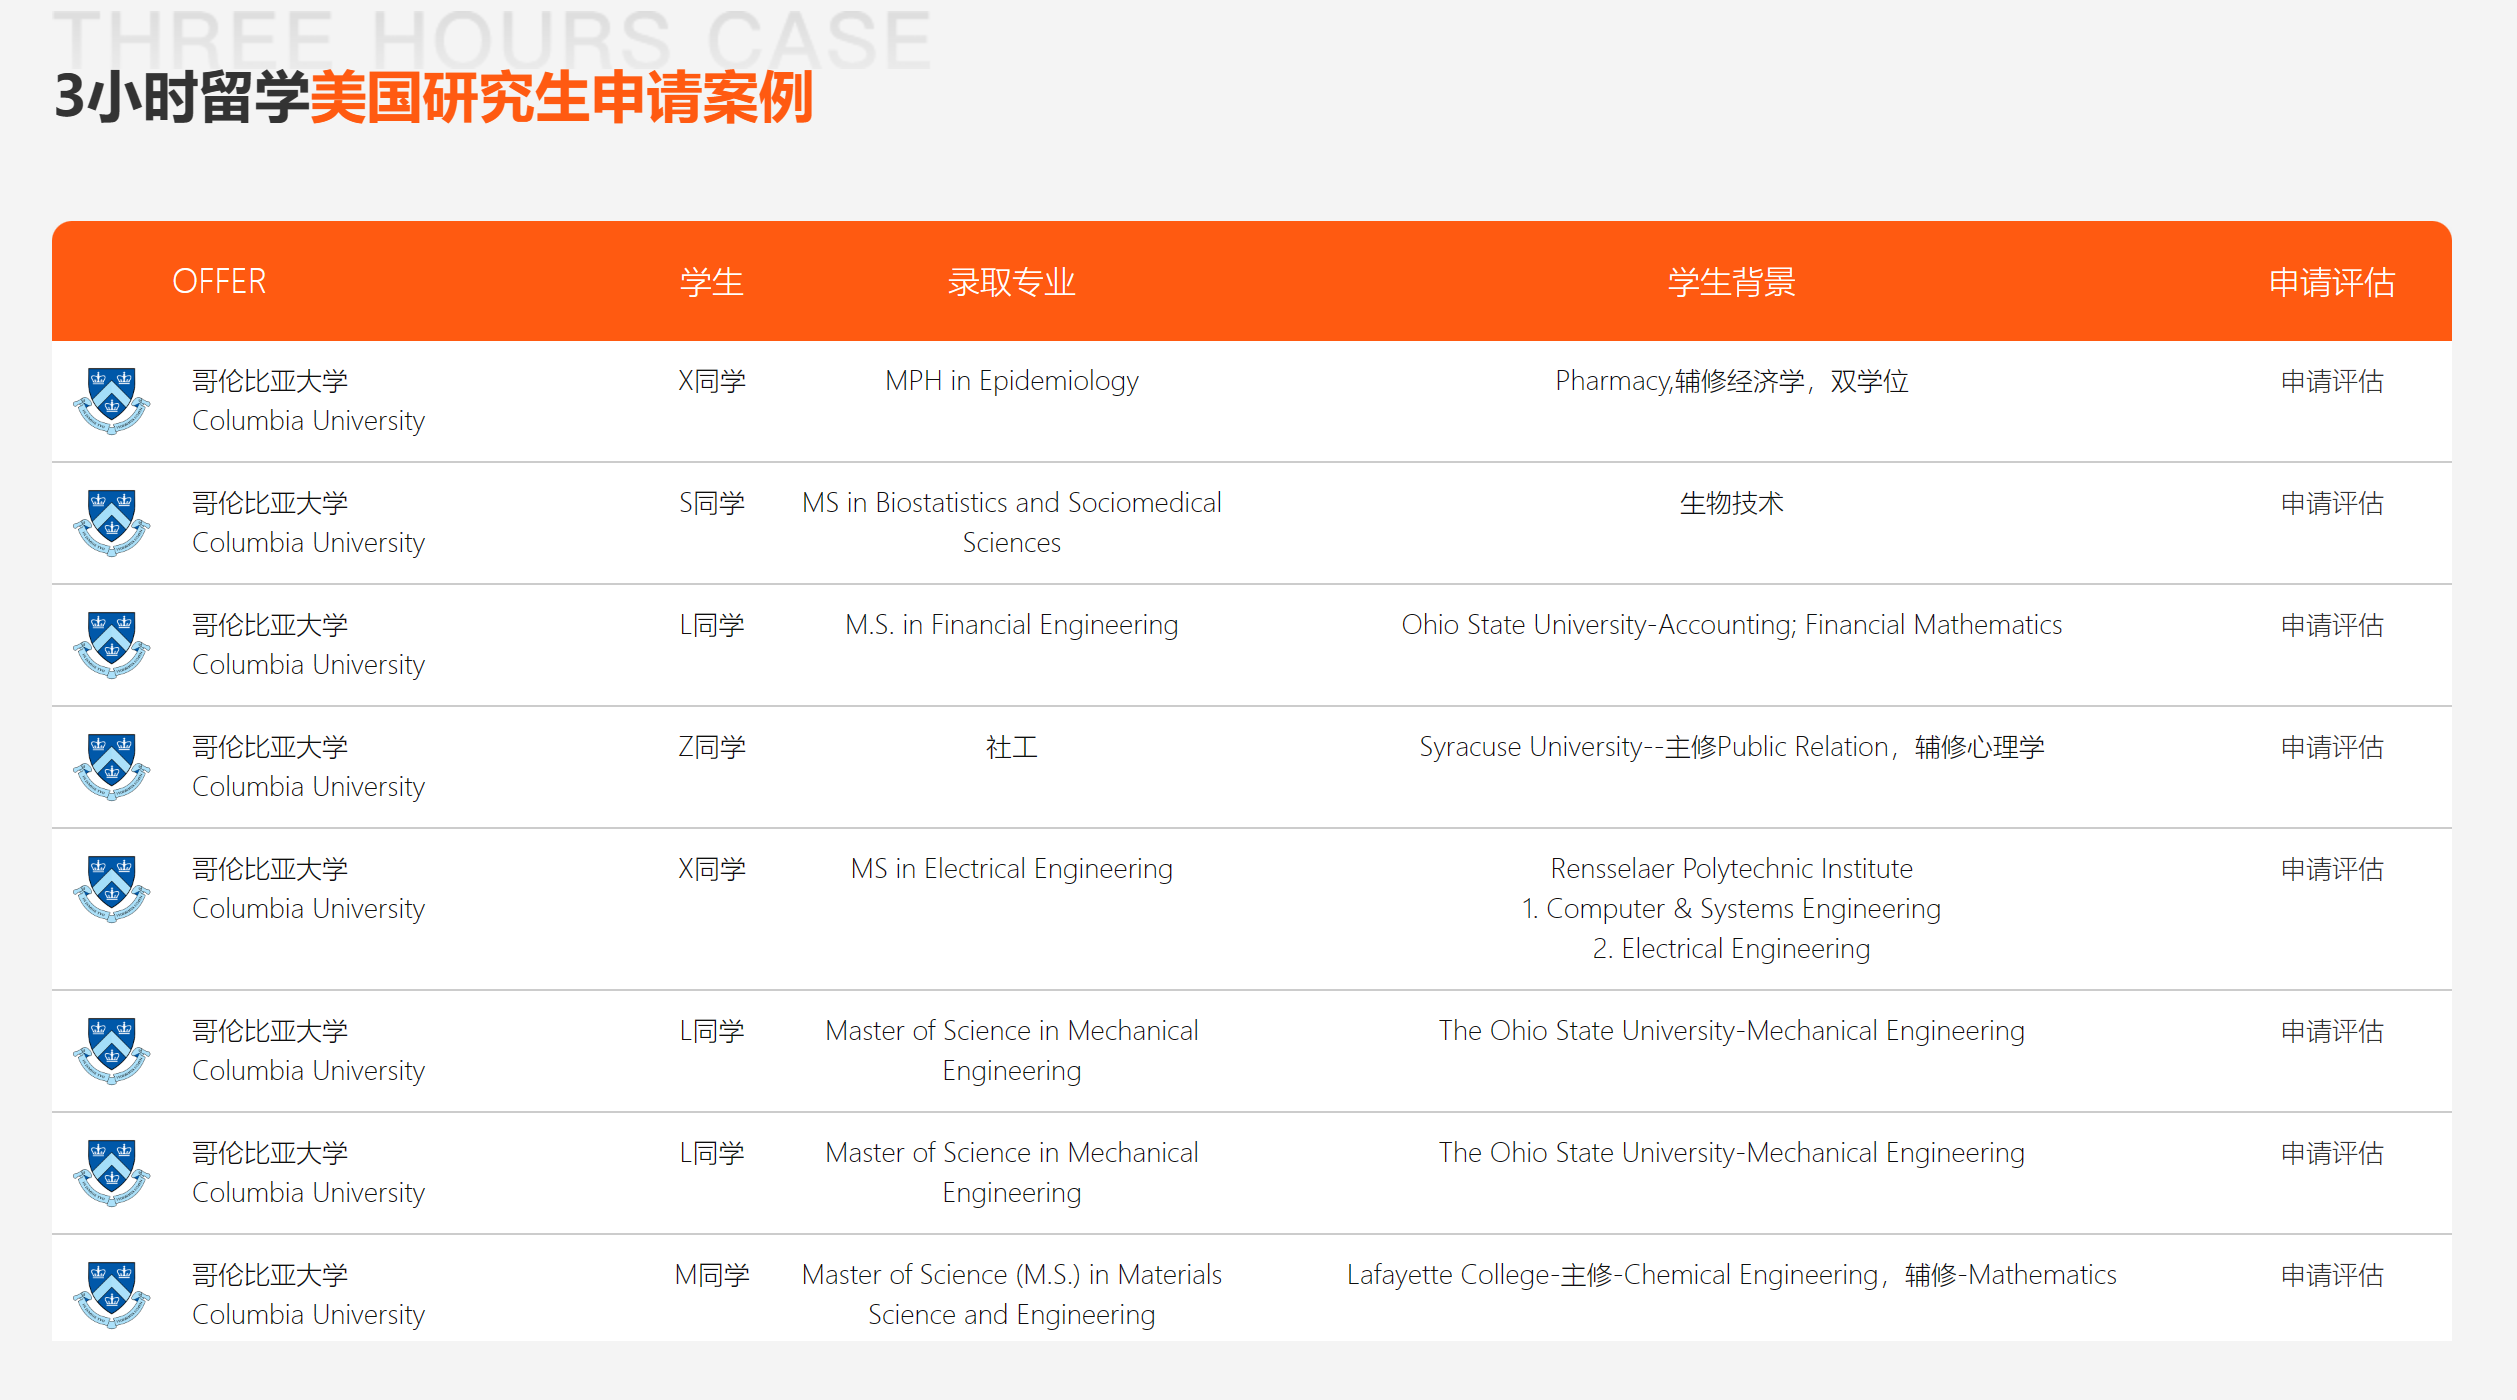Click Columbia crest in Materials Science row
The image size is (2517, 1400).
[111, 1295]
